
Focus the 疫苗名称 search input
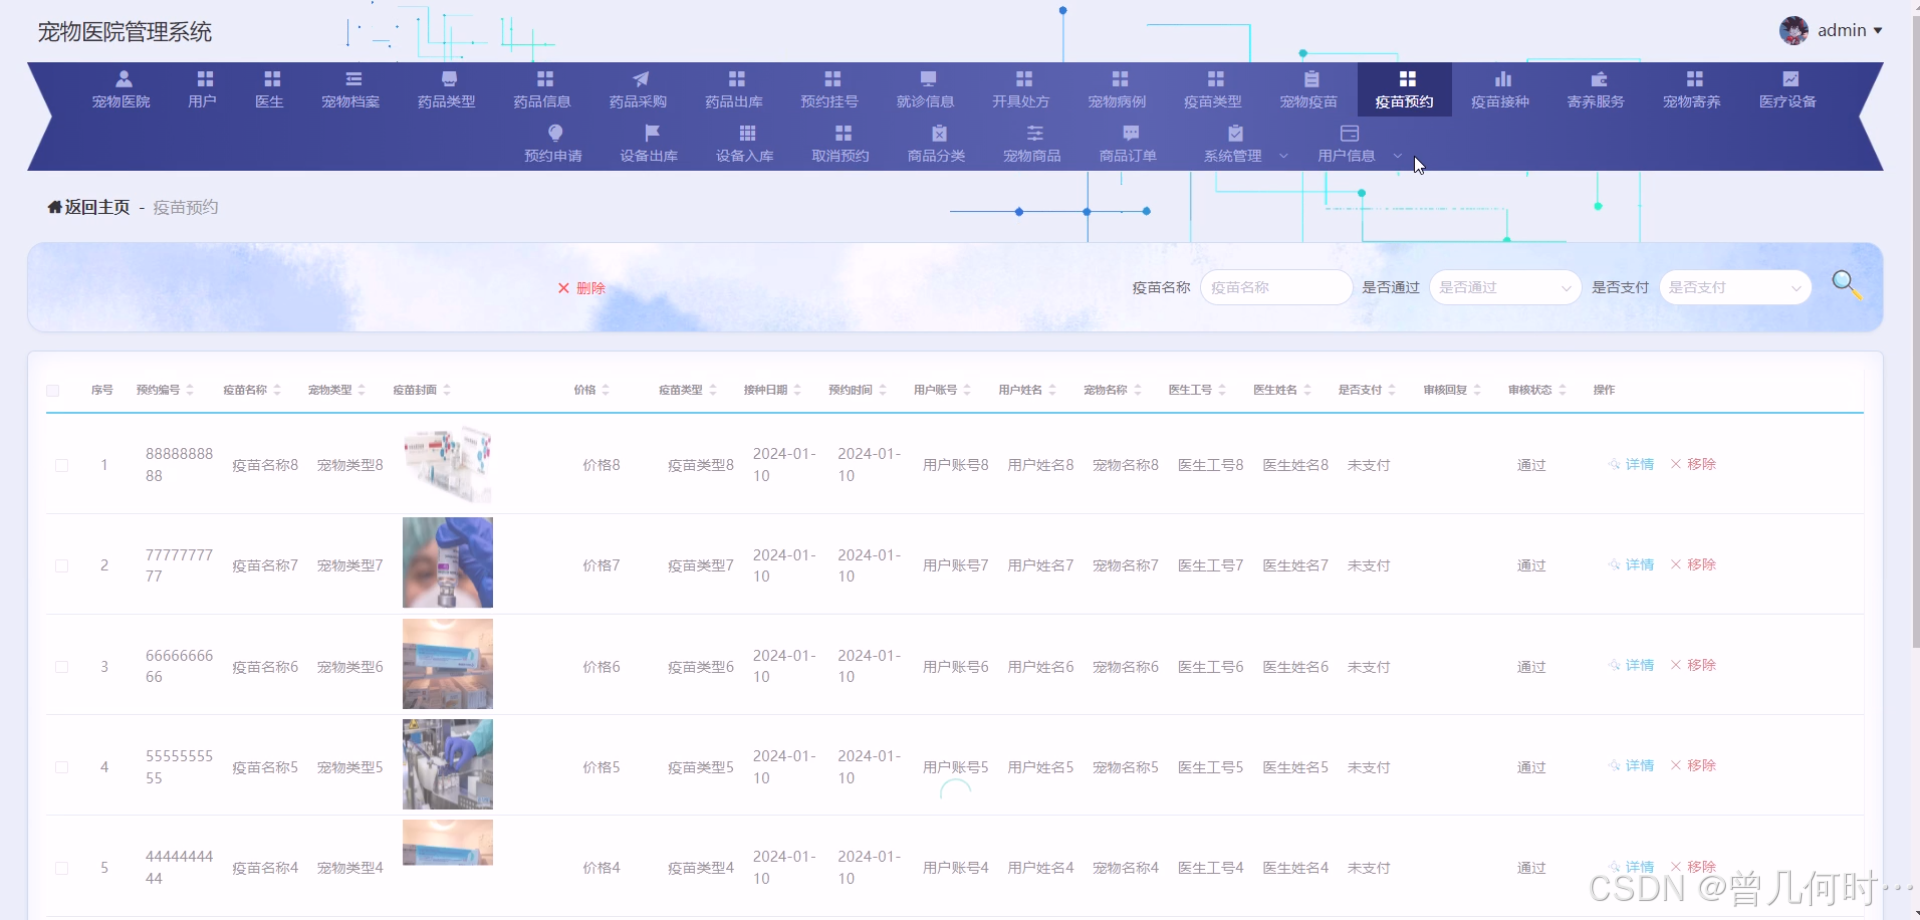pos(1276,287)
